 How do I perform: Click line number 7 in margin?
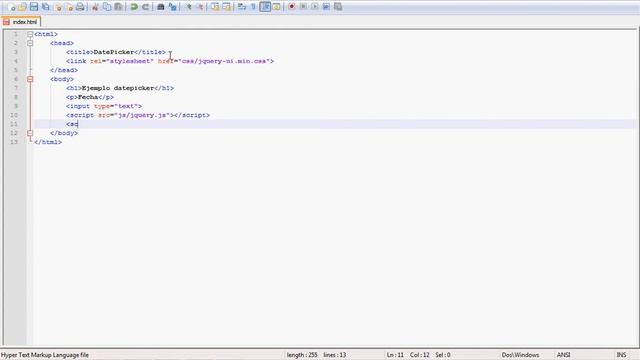click(16, 88)
